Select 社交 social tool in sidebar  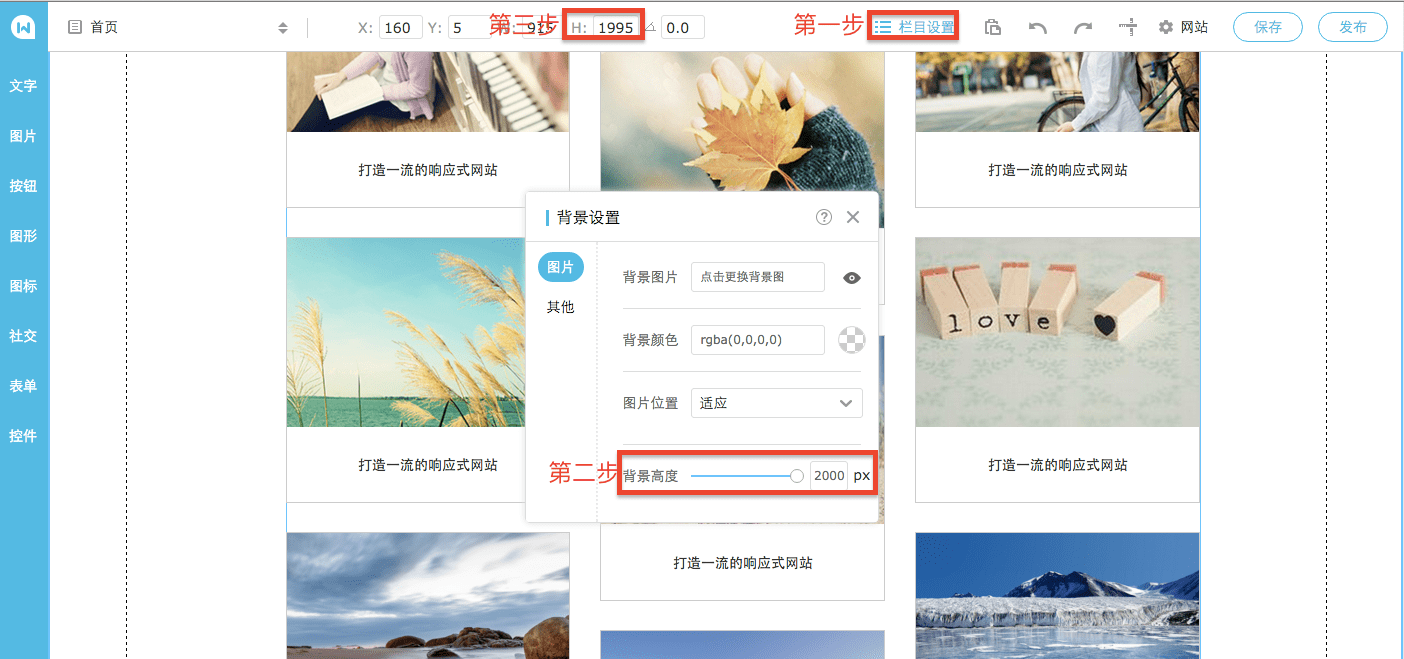[23, 336]
